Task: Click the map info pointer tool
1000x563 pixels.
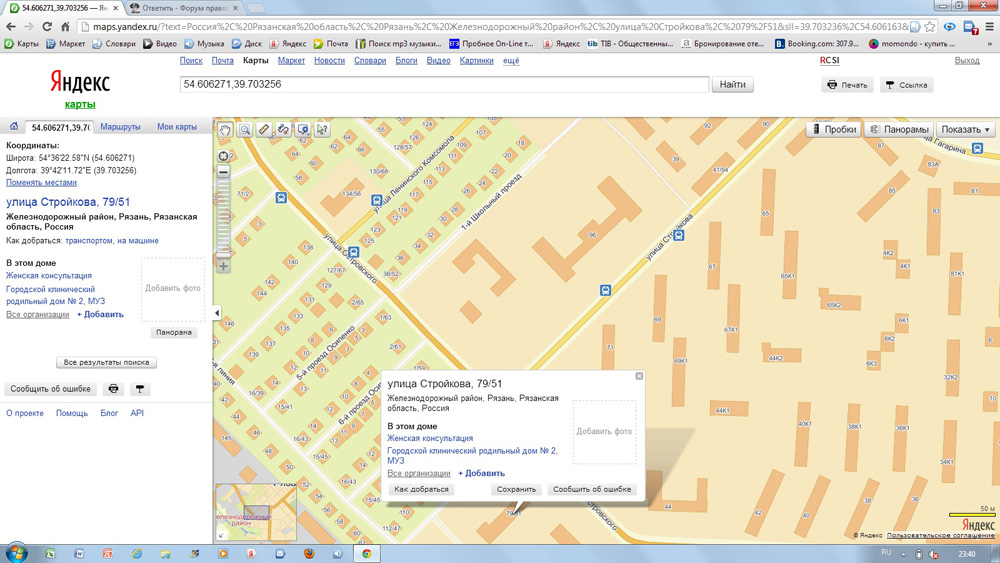Action: pyautogui.click(x=322, y=130)
